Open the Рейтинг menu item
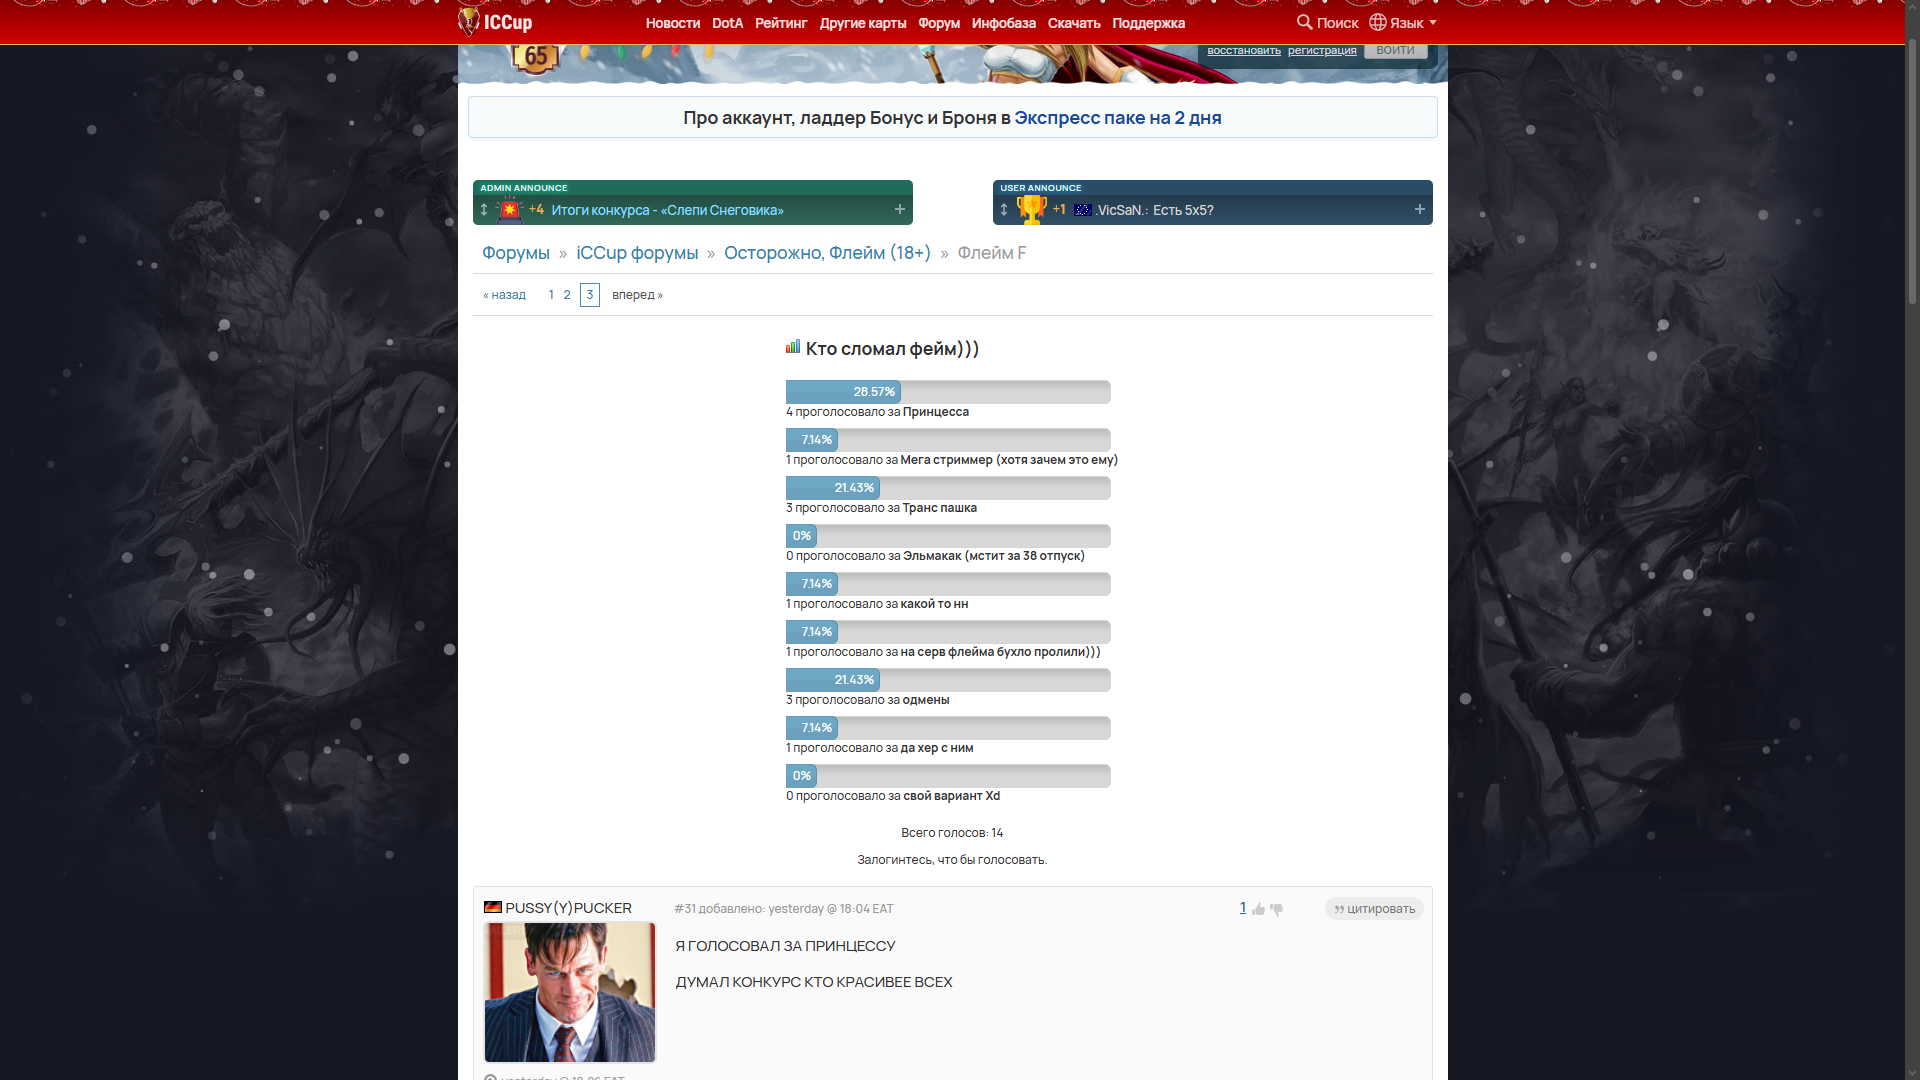Viewport: 1920px width, 1080px height. [x=781, y=23]
